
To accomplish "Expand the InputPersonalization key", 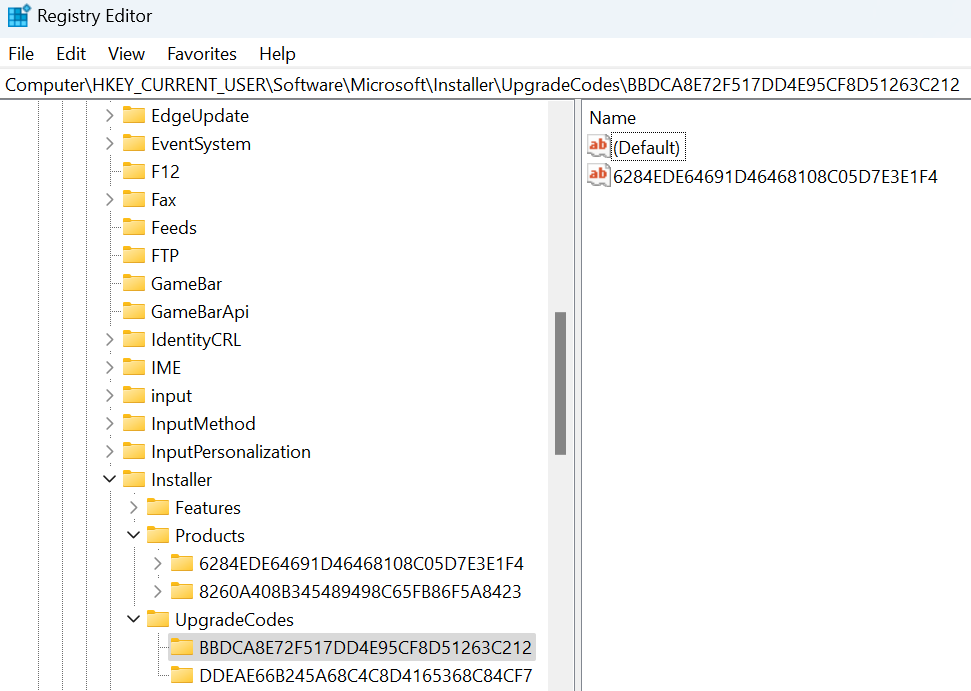I will tap(110, 452).
